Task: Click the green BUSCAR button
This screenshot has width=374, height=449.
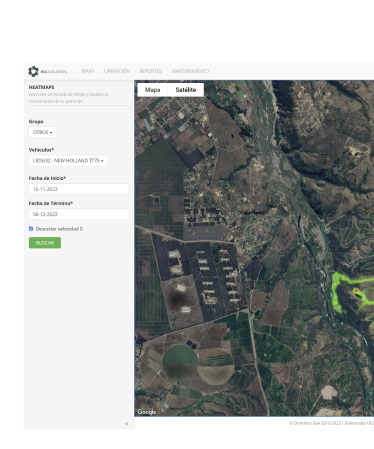Action: pos(45,243)
